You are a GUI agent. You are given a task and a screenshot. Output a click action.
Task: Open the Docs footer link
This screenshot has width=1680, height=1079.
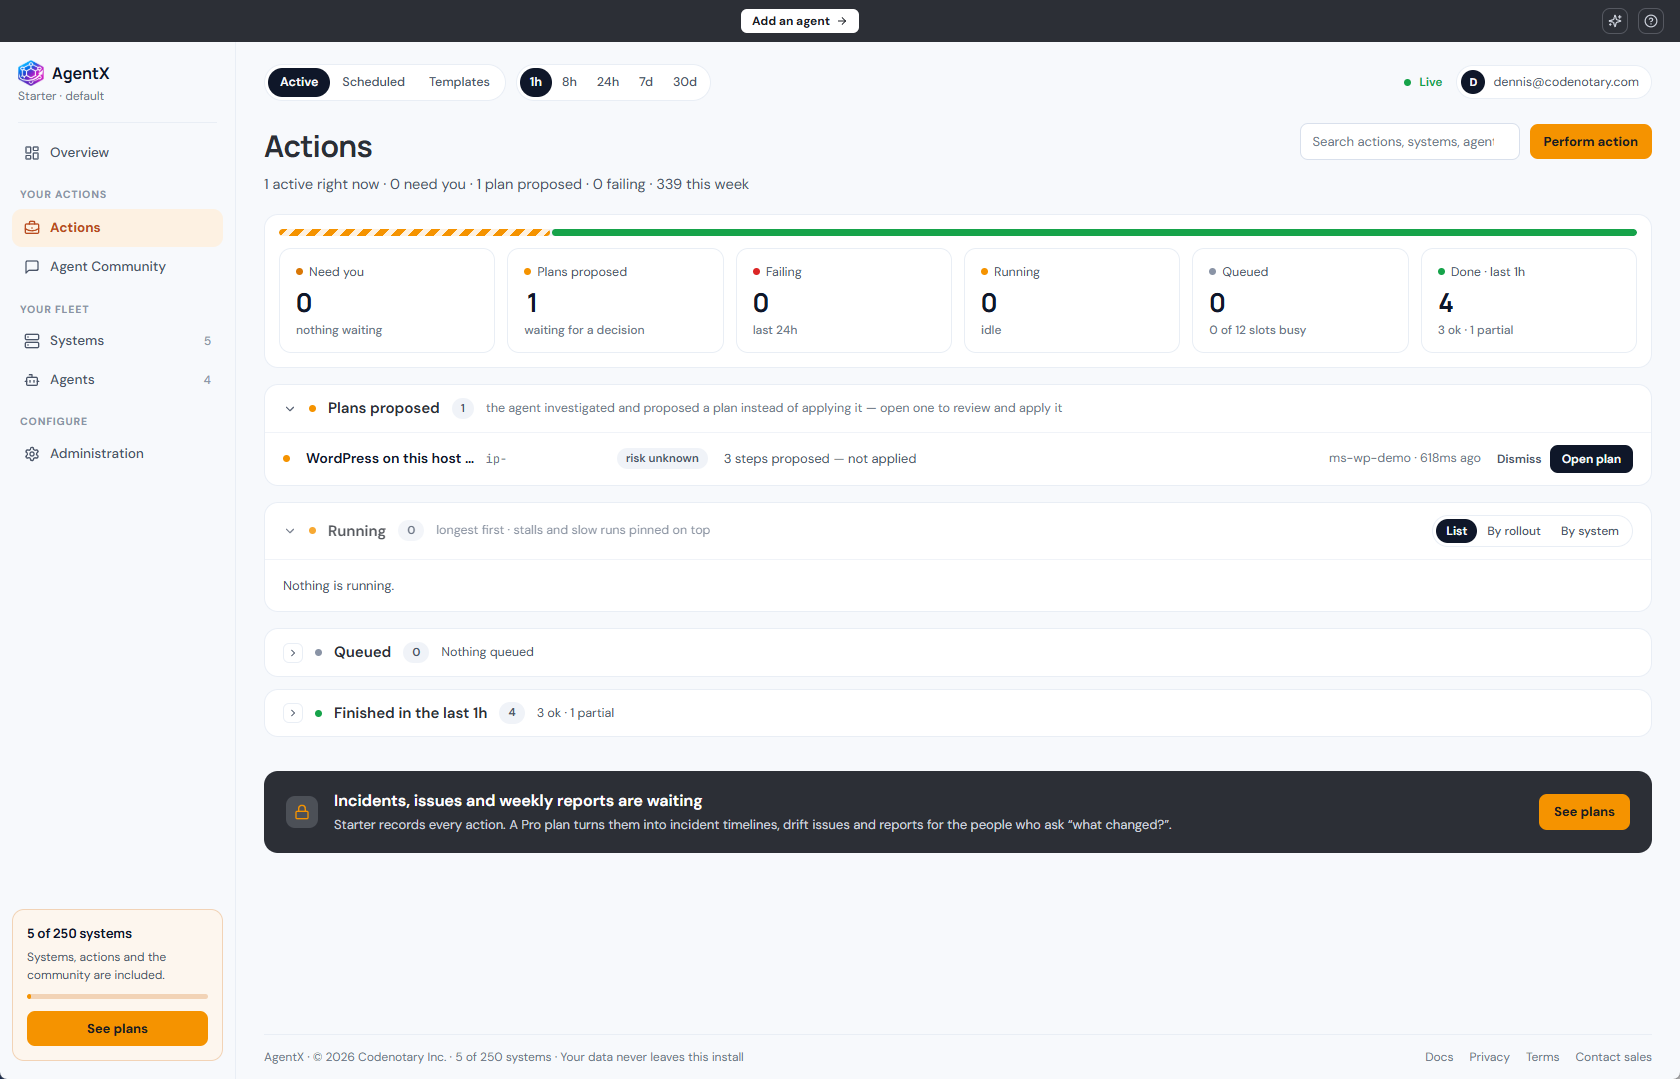click(x=1439, y=1057)
